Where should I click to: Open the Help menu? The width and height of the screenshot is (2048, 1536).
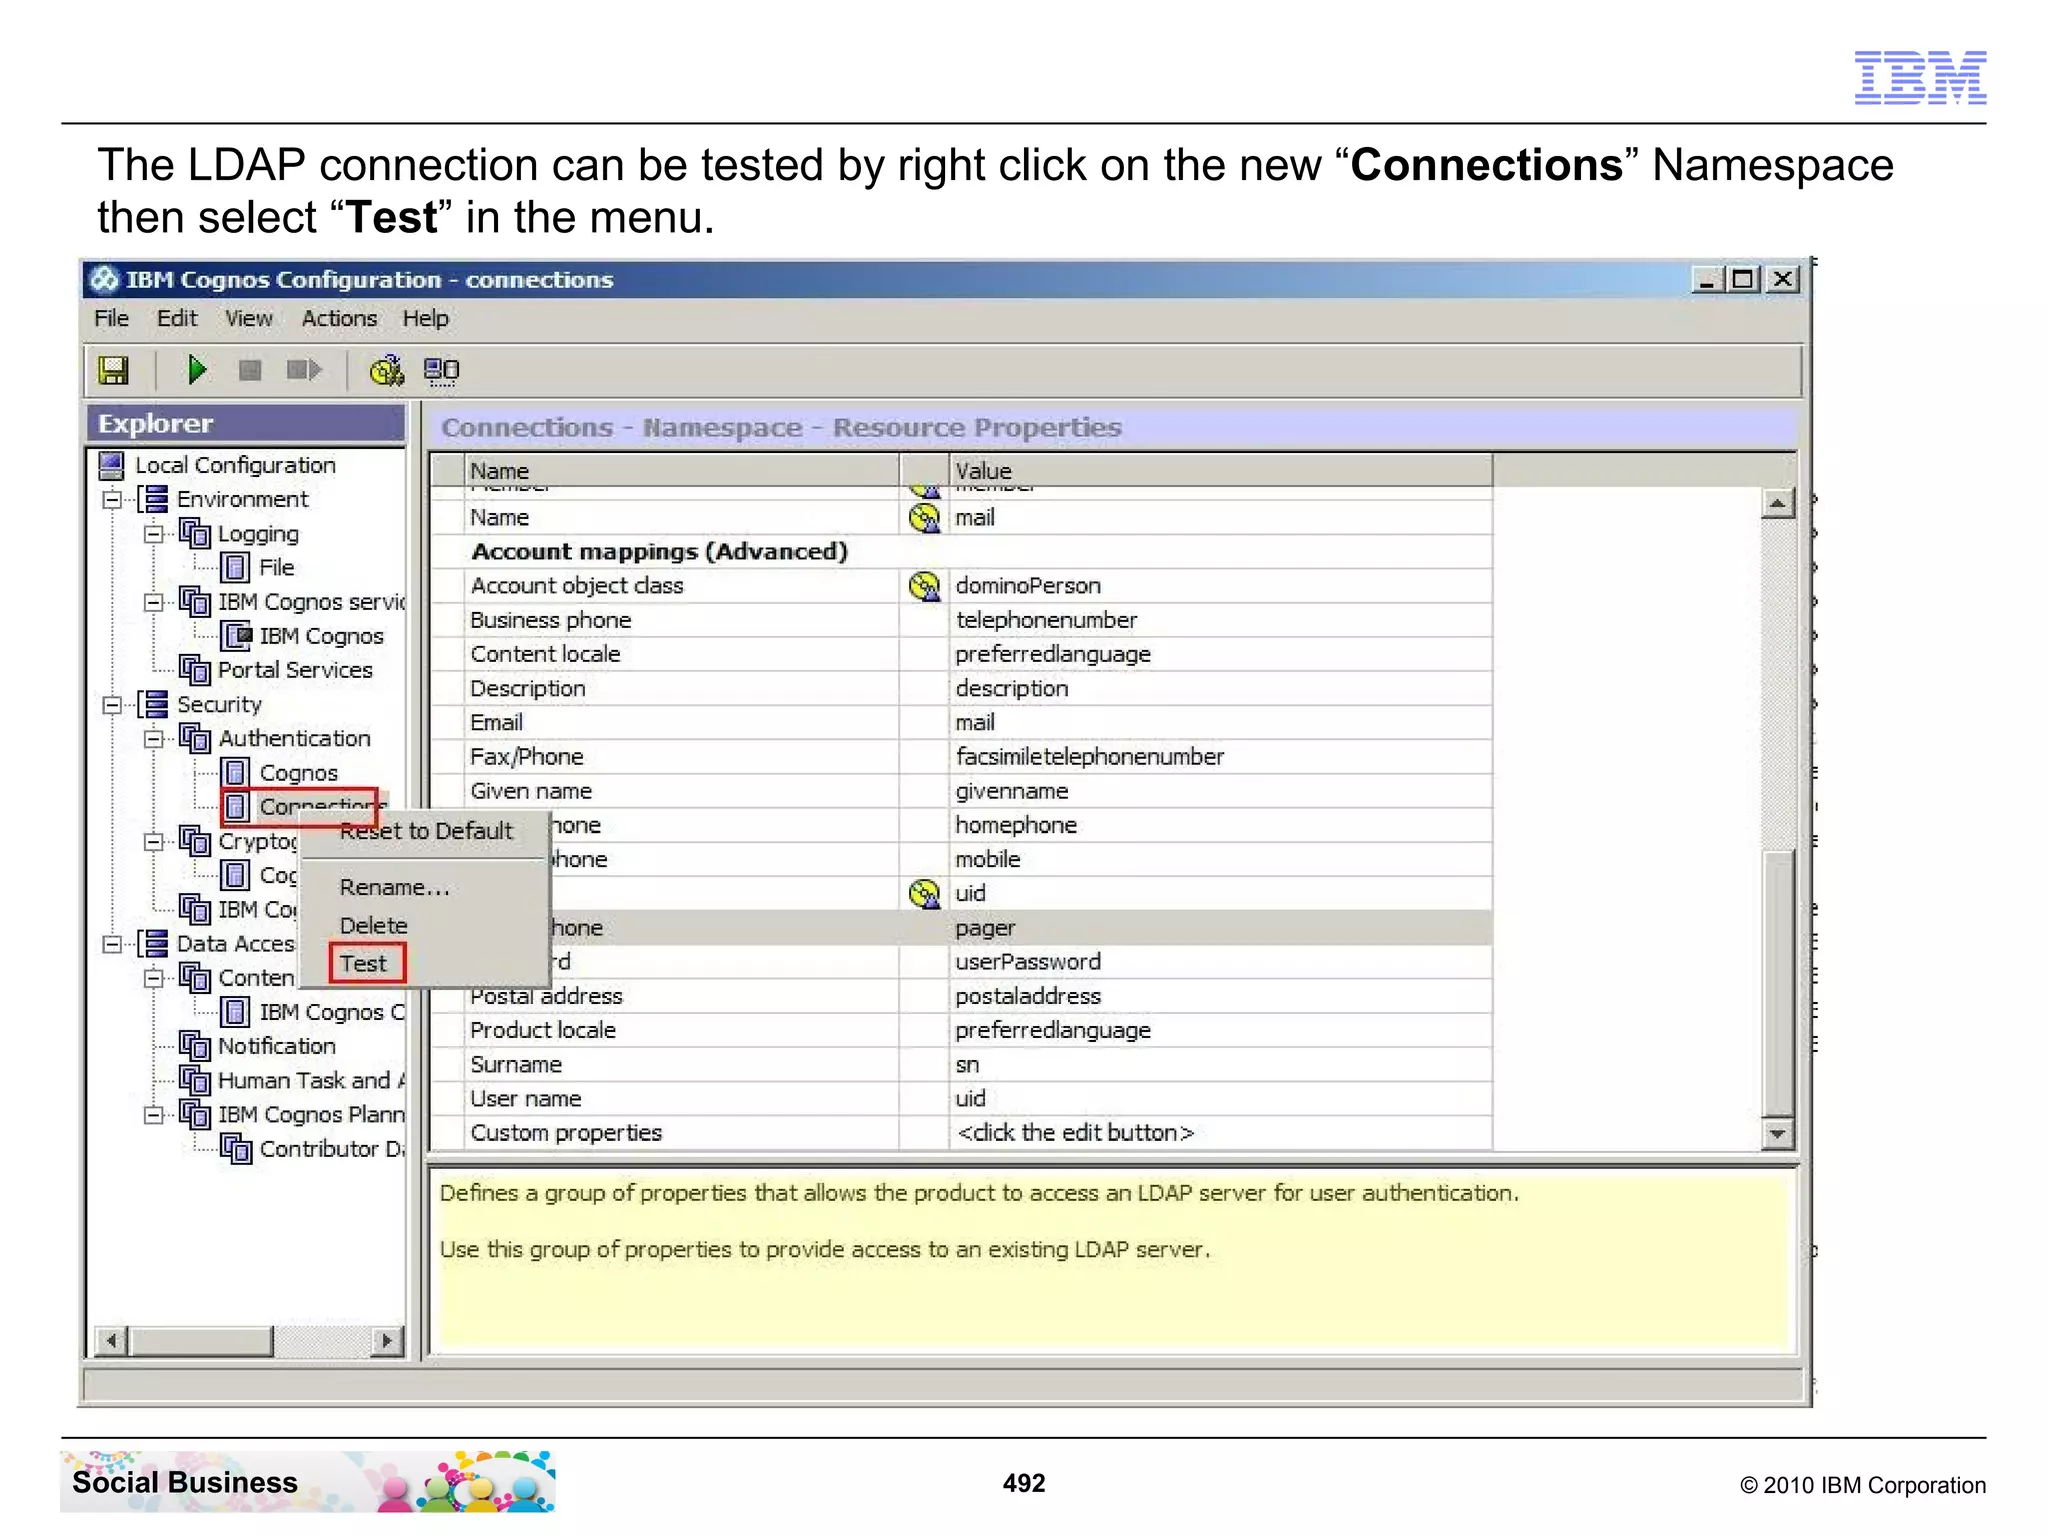425,318
